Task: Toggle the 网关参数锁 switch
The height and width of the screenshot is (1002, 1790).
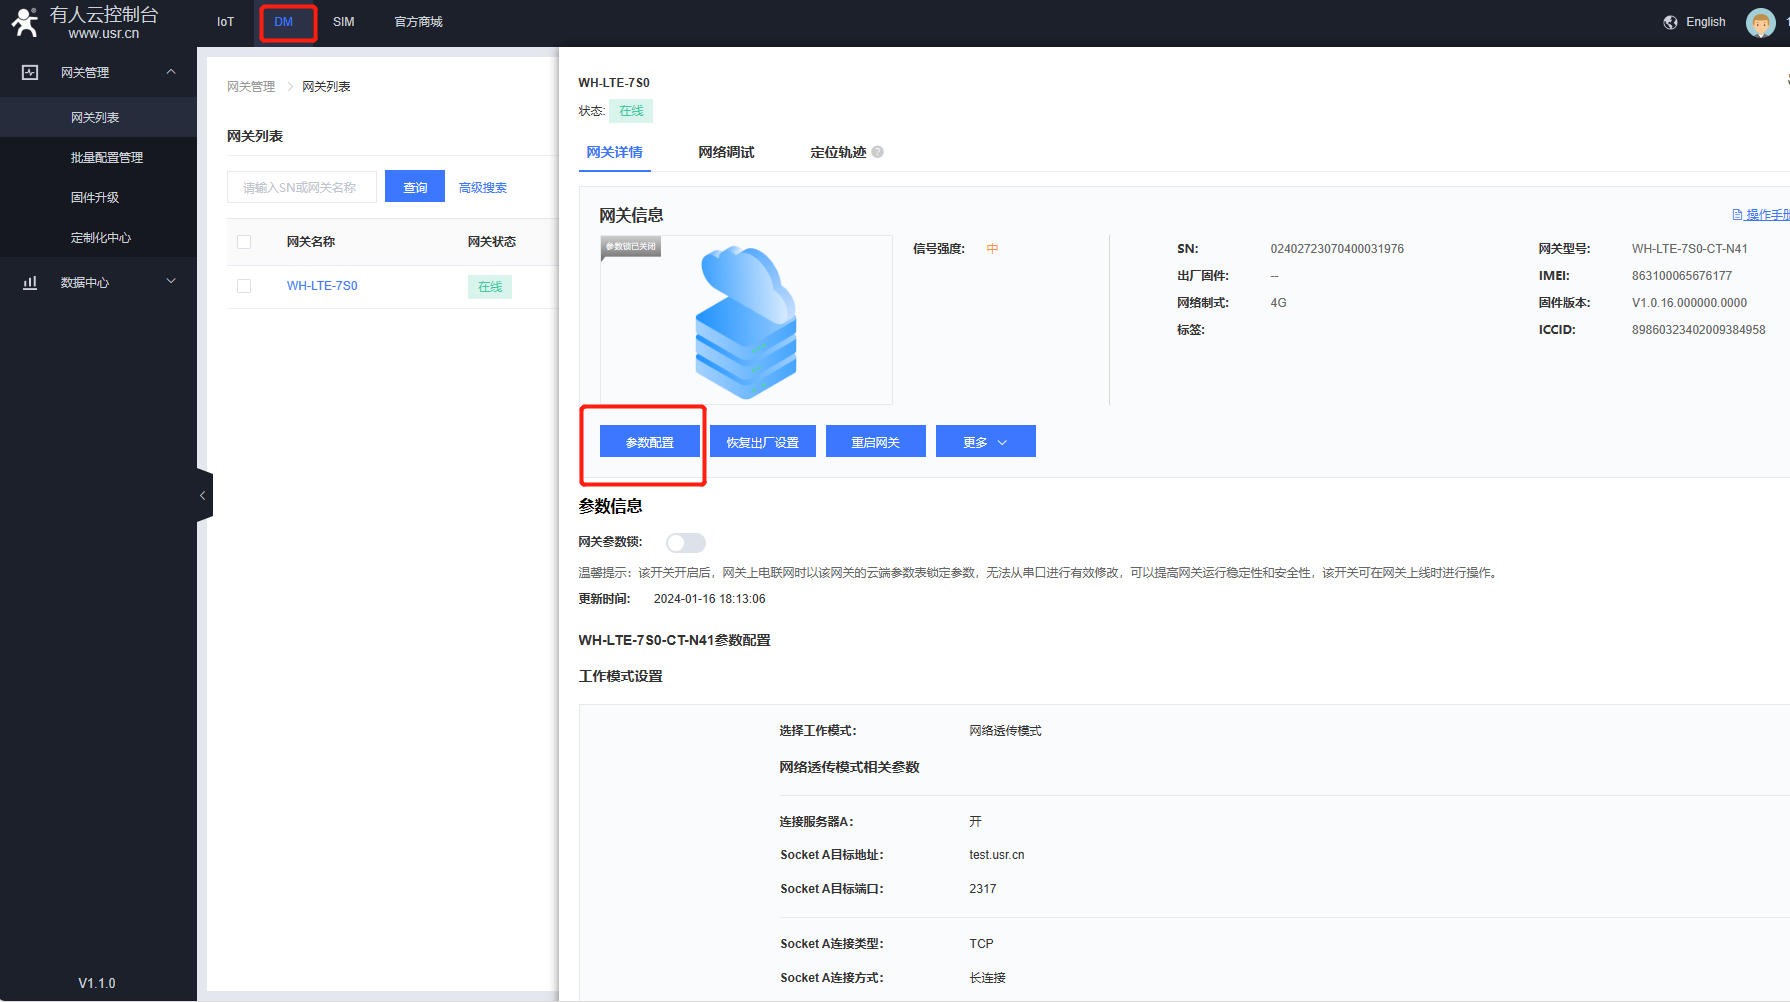Action: [686, 542]
